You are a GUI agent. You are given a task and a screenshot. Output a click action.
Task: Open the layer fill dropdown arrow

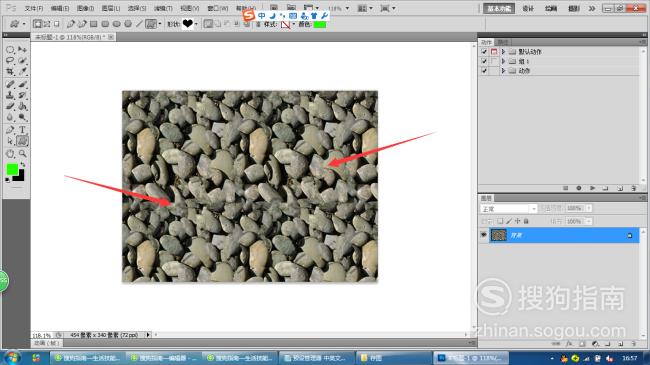coord(589,221)
